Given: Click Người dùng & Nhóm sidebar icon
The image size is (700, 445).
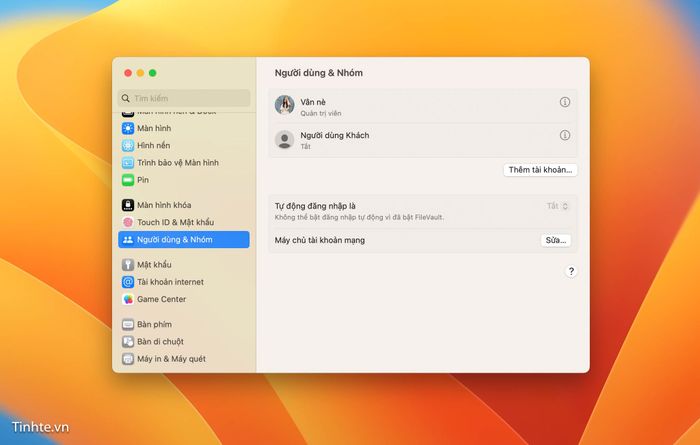Looking at the screenshot, I should (128, 240).
